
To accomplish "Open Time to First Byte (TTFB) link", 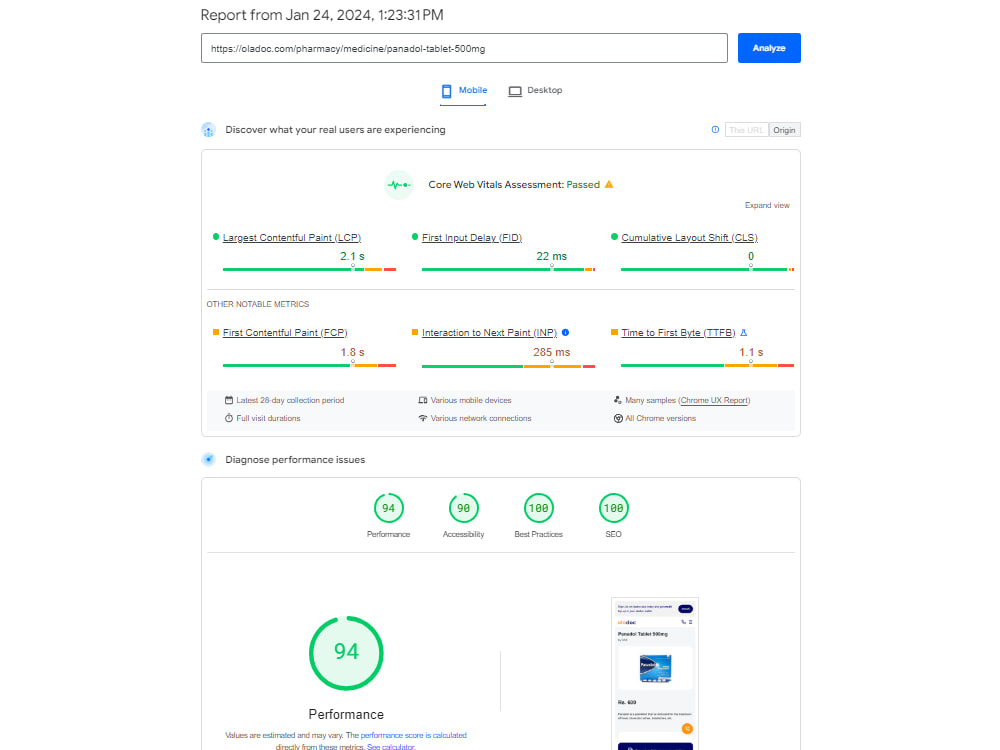I will coord(678,332).
